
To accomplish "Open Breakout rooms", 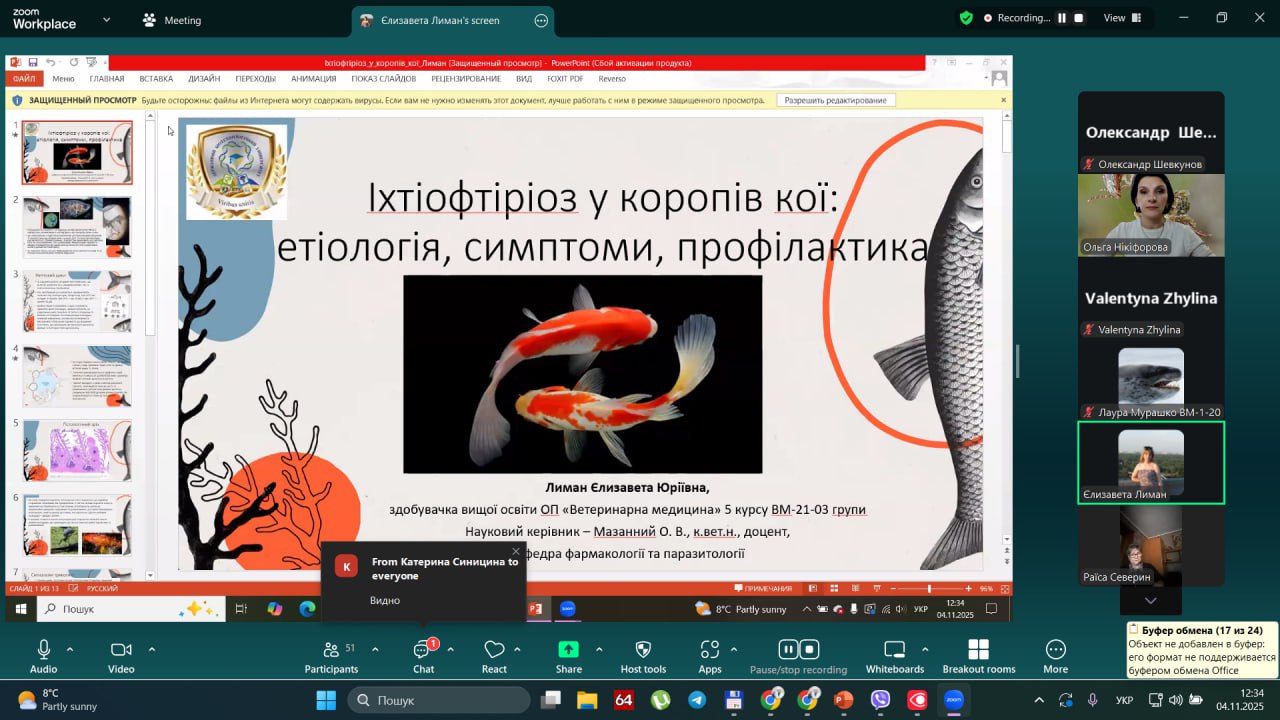I will [978, 650].
